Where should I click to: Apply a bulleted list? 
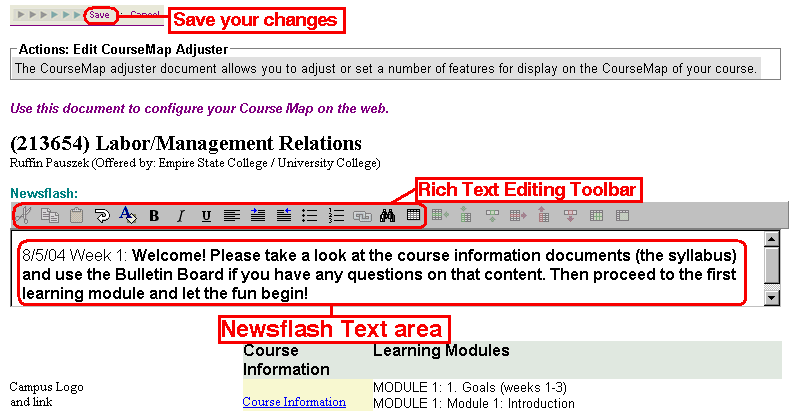coord(309,216)
